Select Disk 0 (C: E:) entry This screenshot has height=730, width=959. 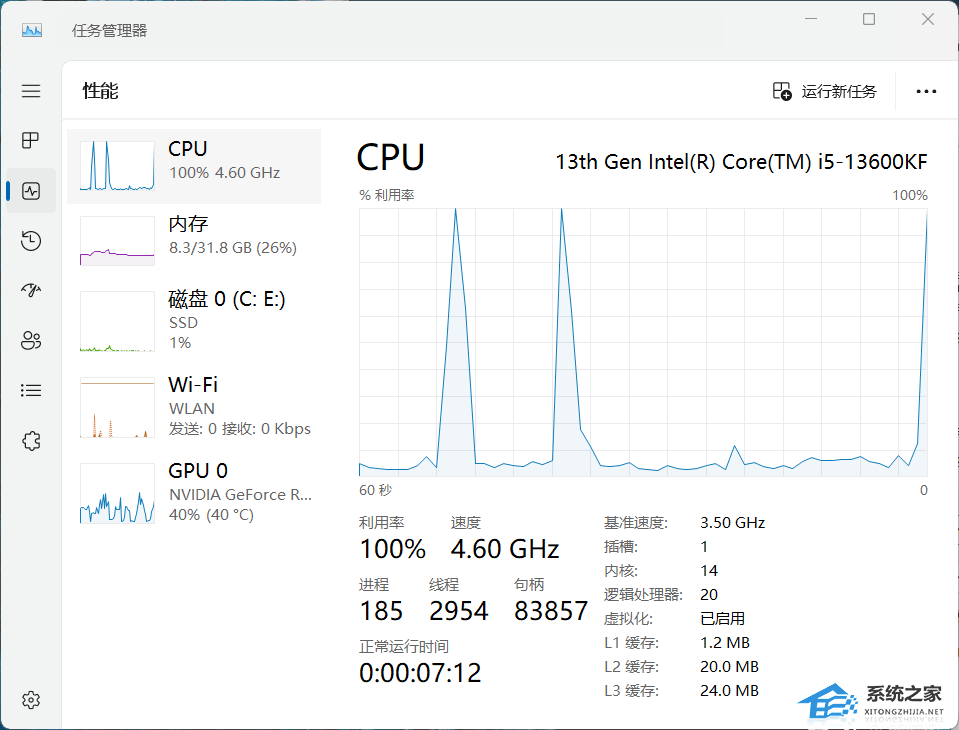194,320
